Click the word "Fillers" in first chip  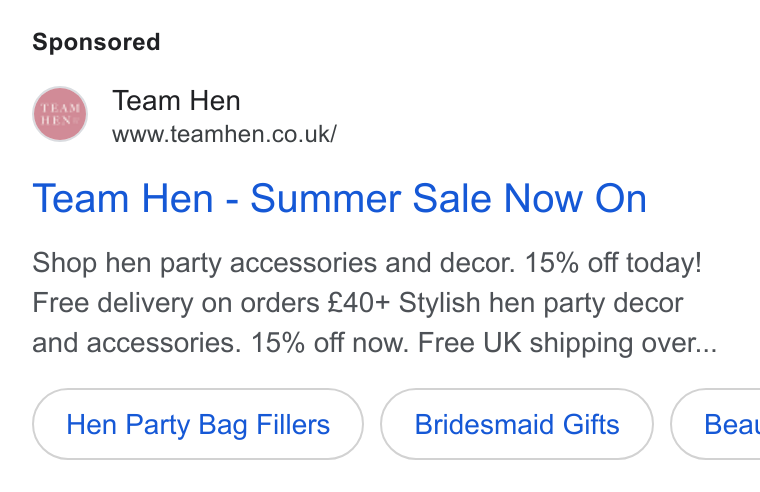(x=293, y=425)
